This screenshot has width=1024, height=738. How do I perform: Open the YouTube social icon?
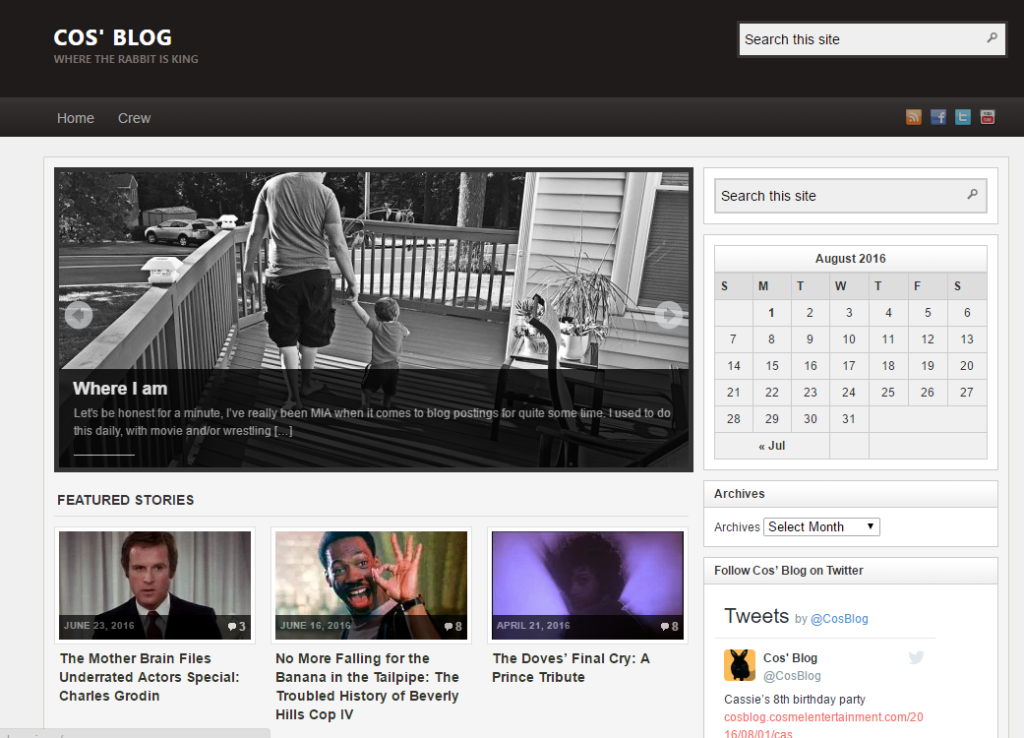tap(987, 117)
